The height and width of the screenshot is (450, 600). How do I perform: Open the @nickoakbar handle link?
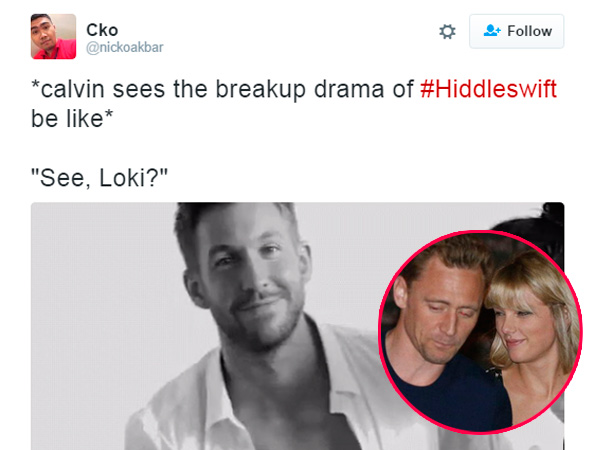125,47
